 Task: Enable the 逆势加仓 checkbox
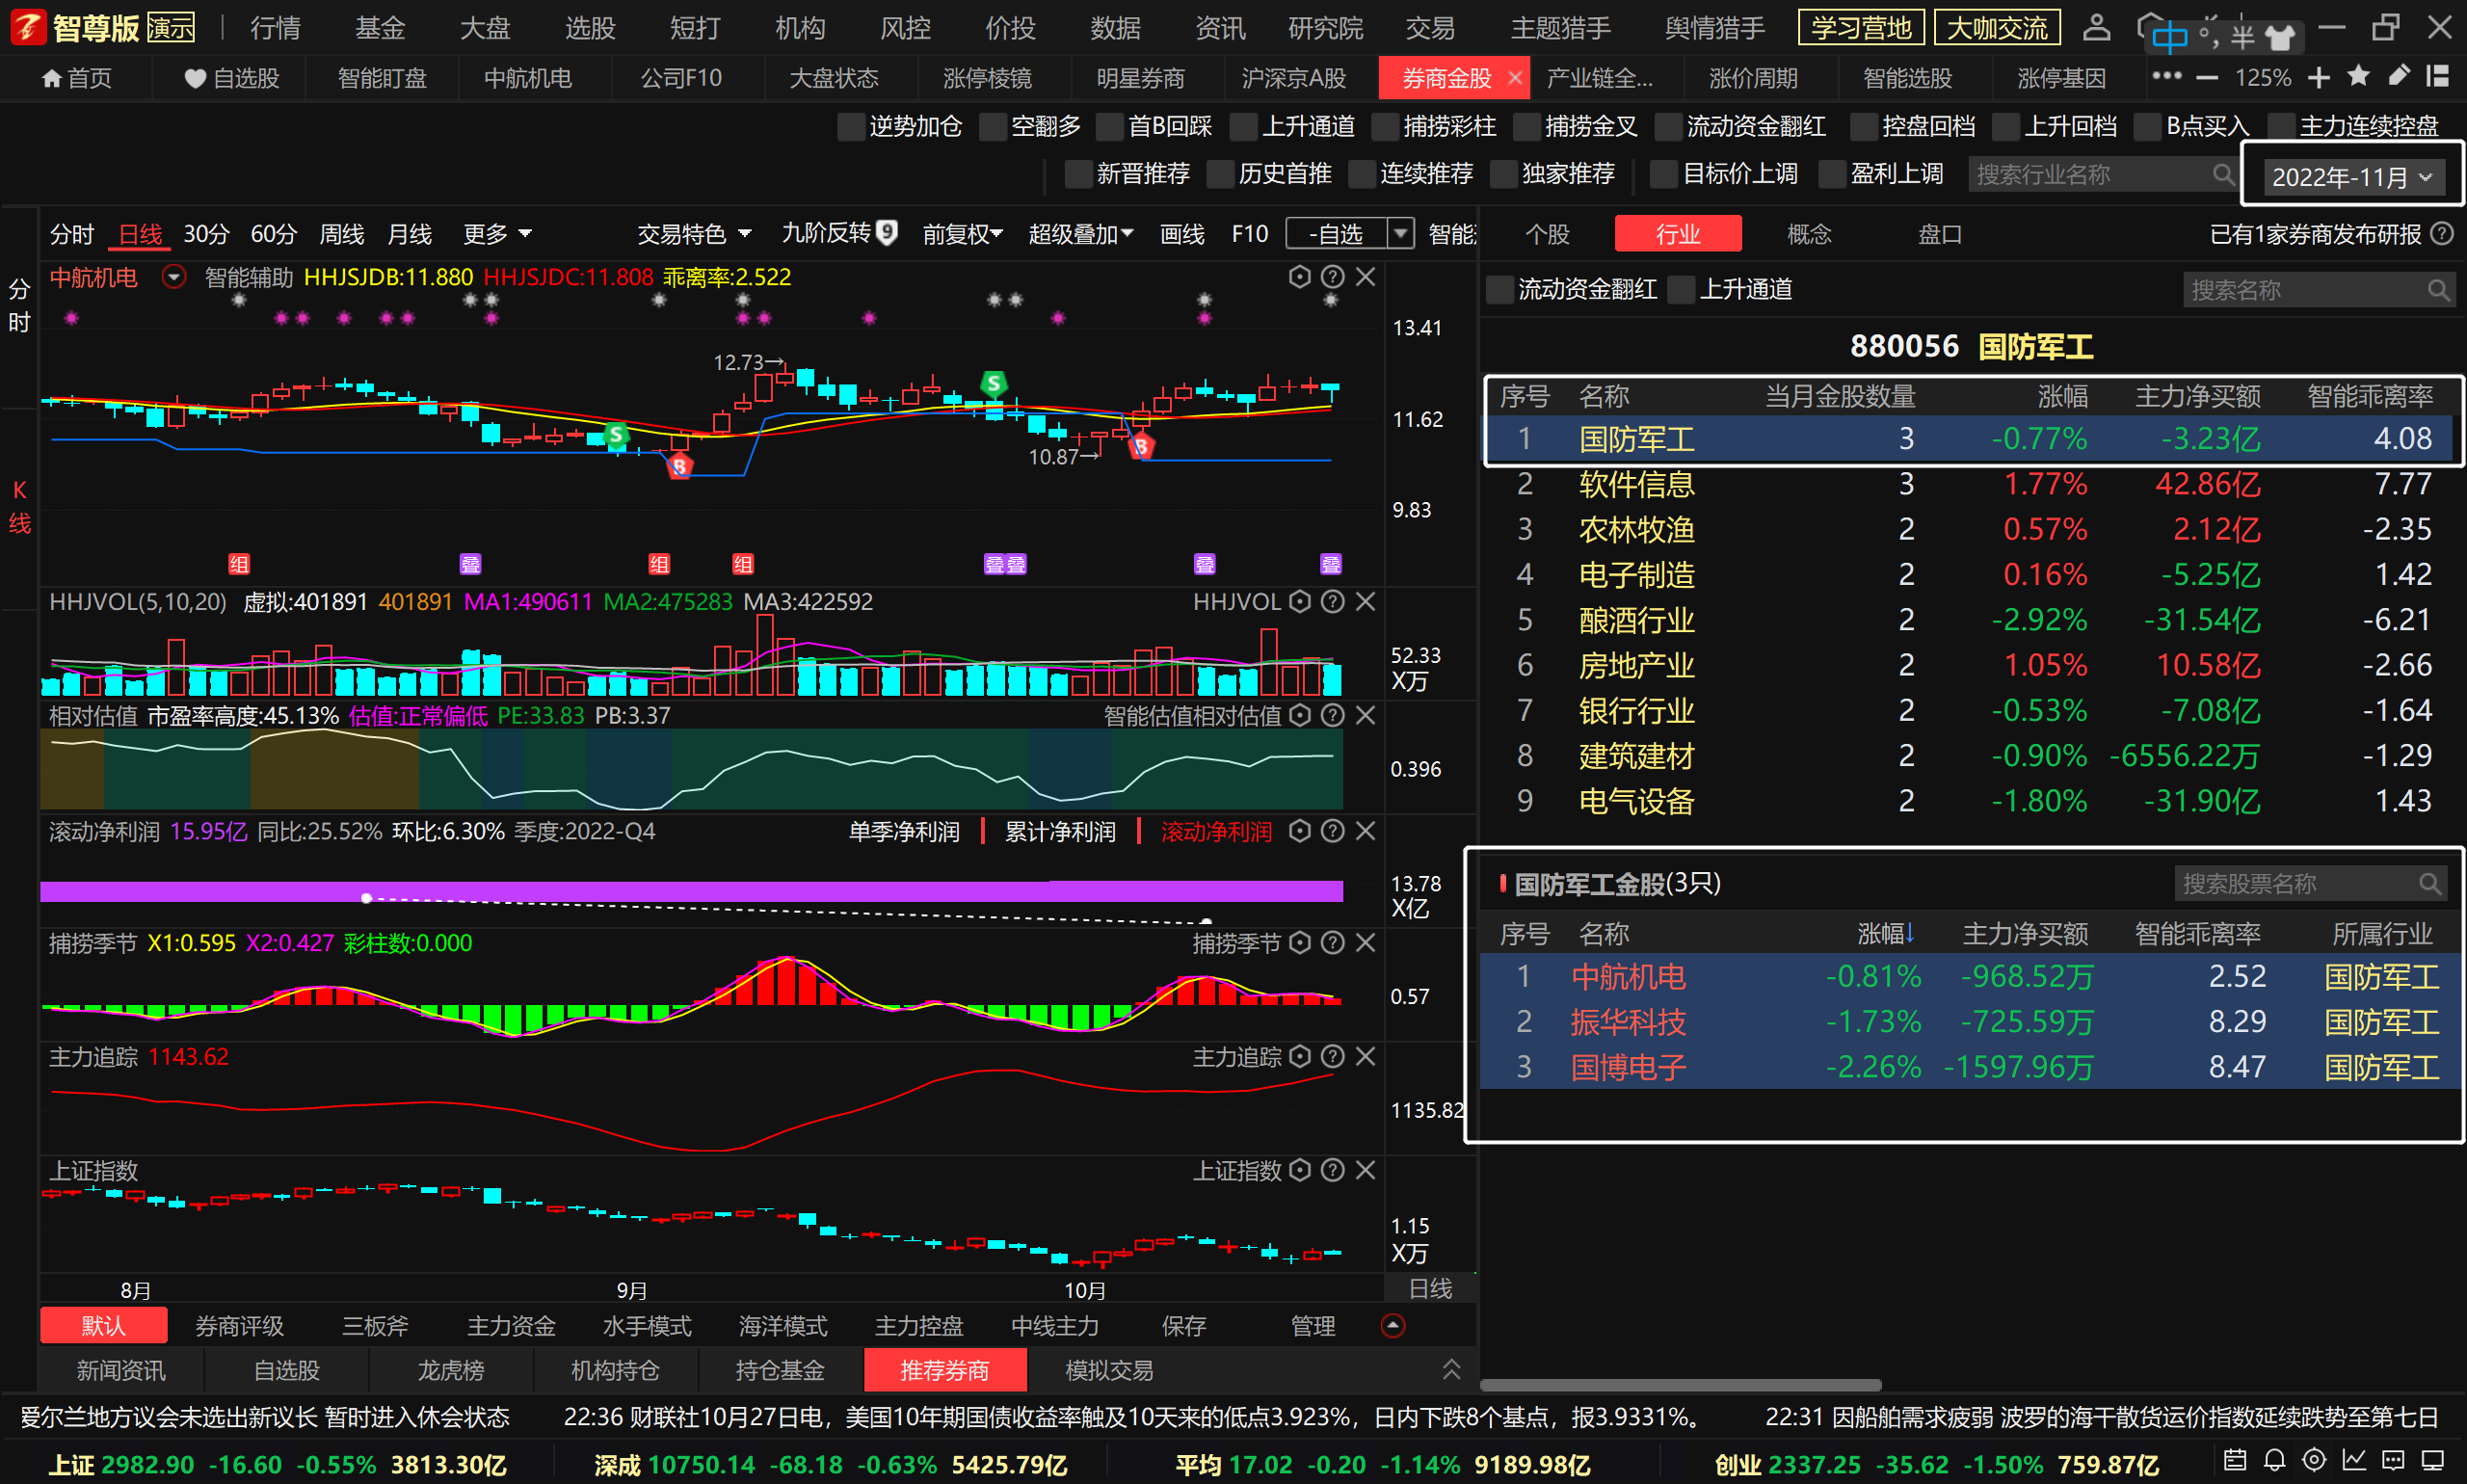[x=850, y=127]
